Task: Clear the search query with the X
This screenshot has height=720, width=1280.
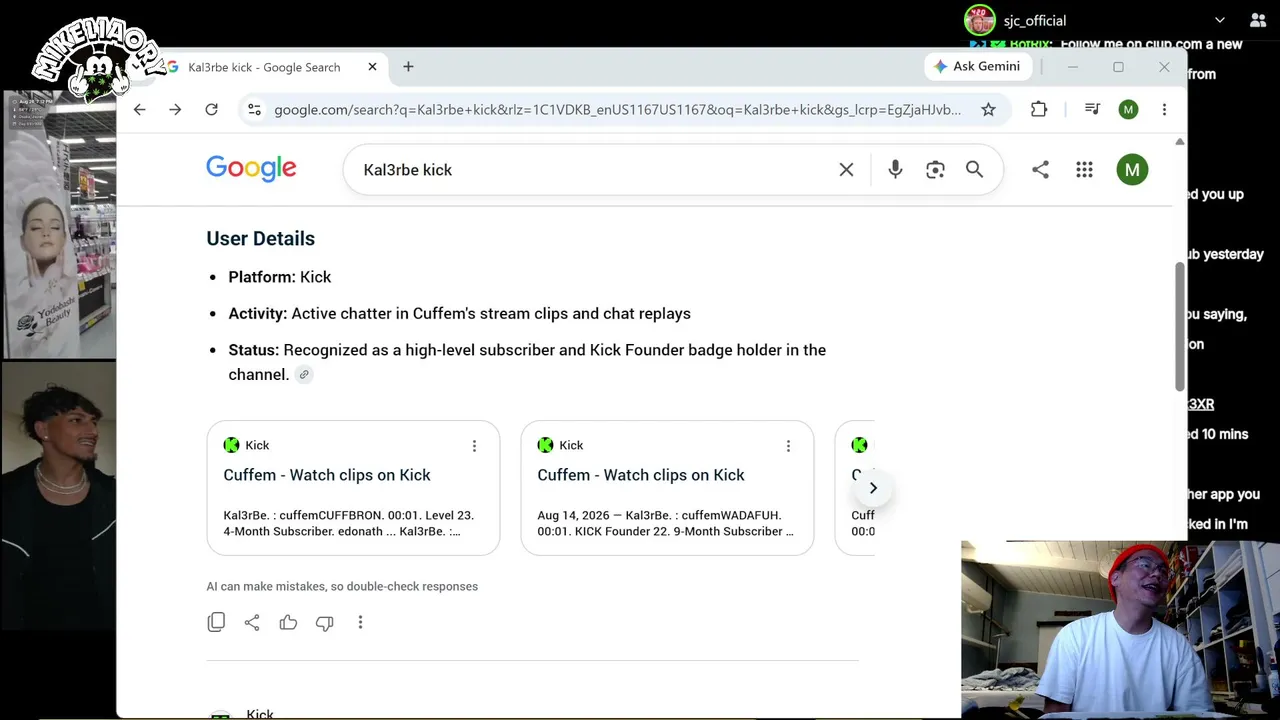Action: tap(846, 170)
